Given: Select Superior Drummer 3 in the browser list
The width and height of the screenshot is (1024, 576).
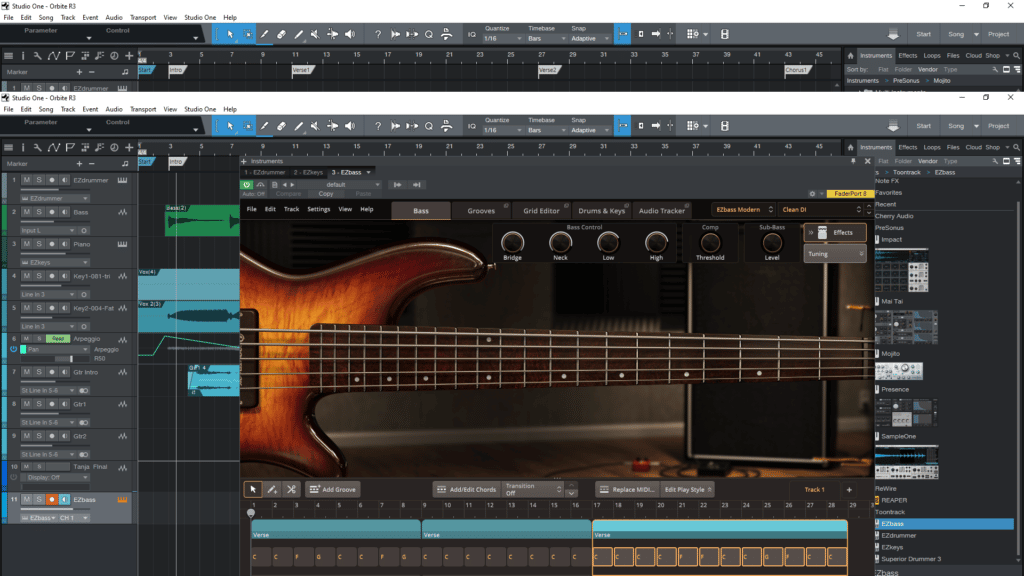Looking at the screenshot, I should click(911, 559).
